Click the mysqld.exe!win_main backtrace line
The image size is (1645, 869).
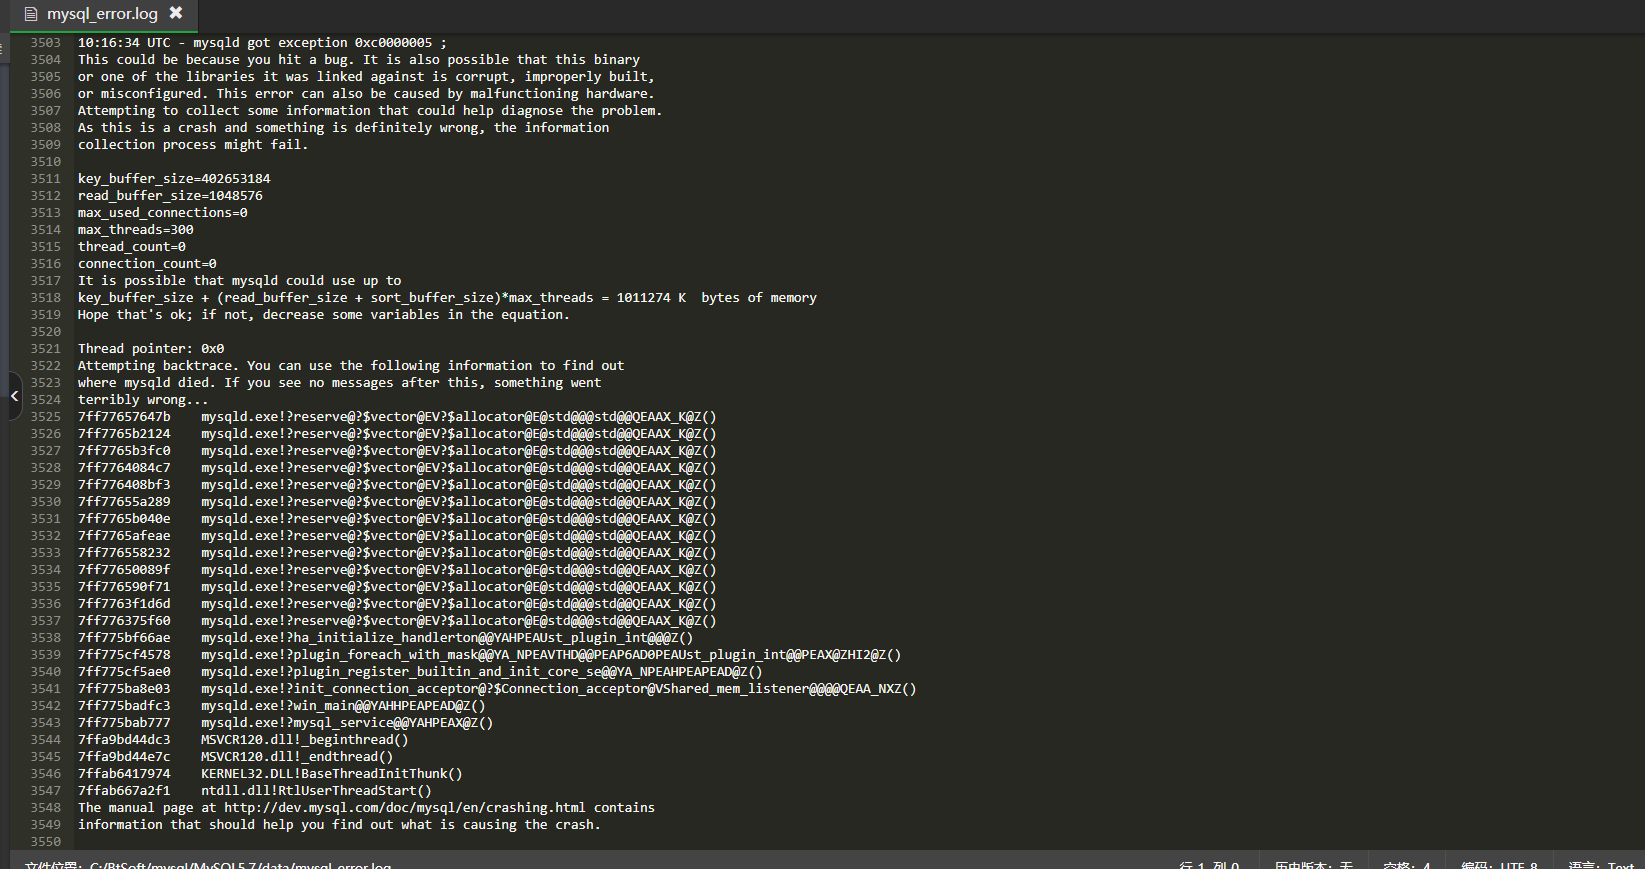[x=282, y=705]
